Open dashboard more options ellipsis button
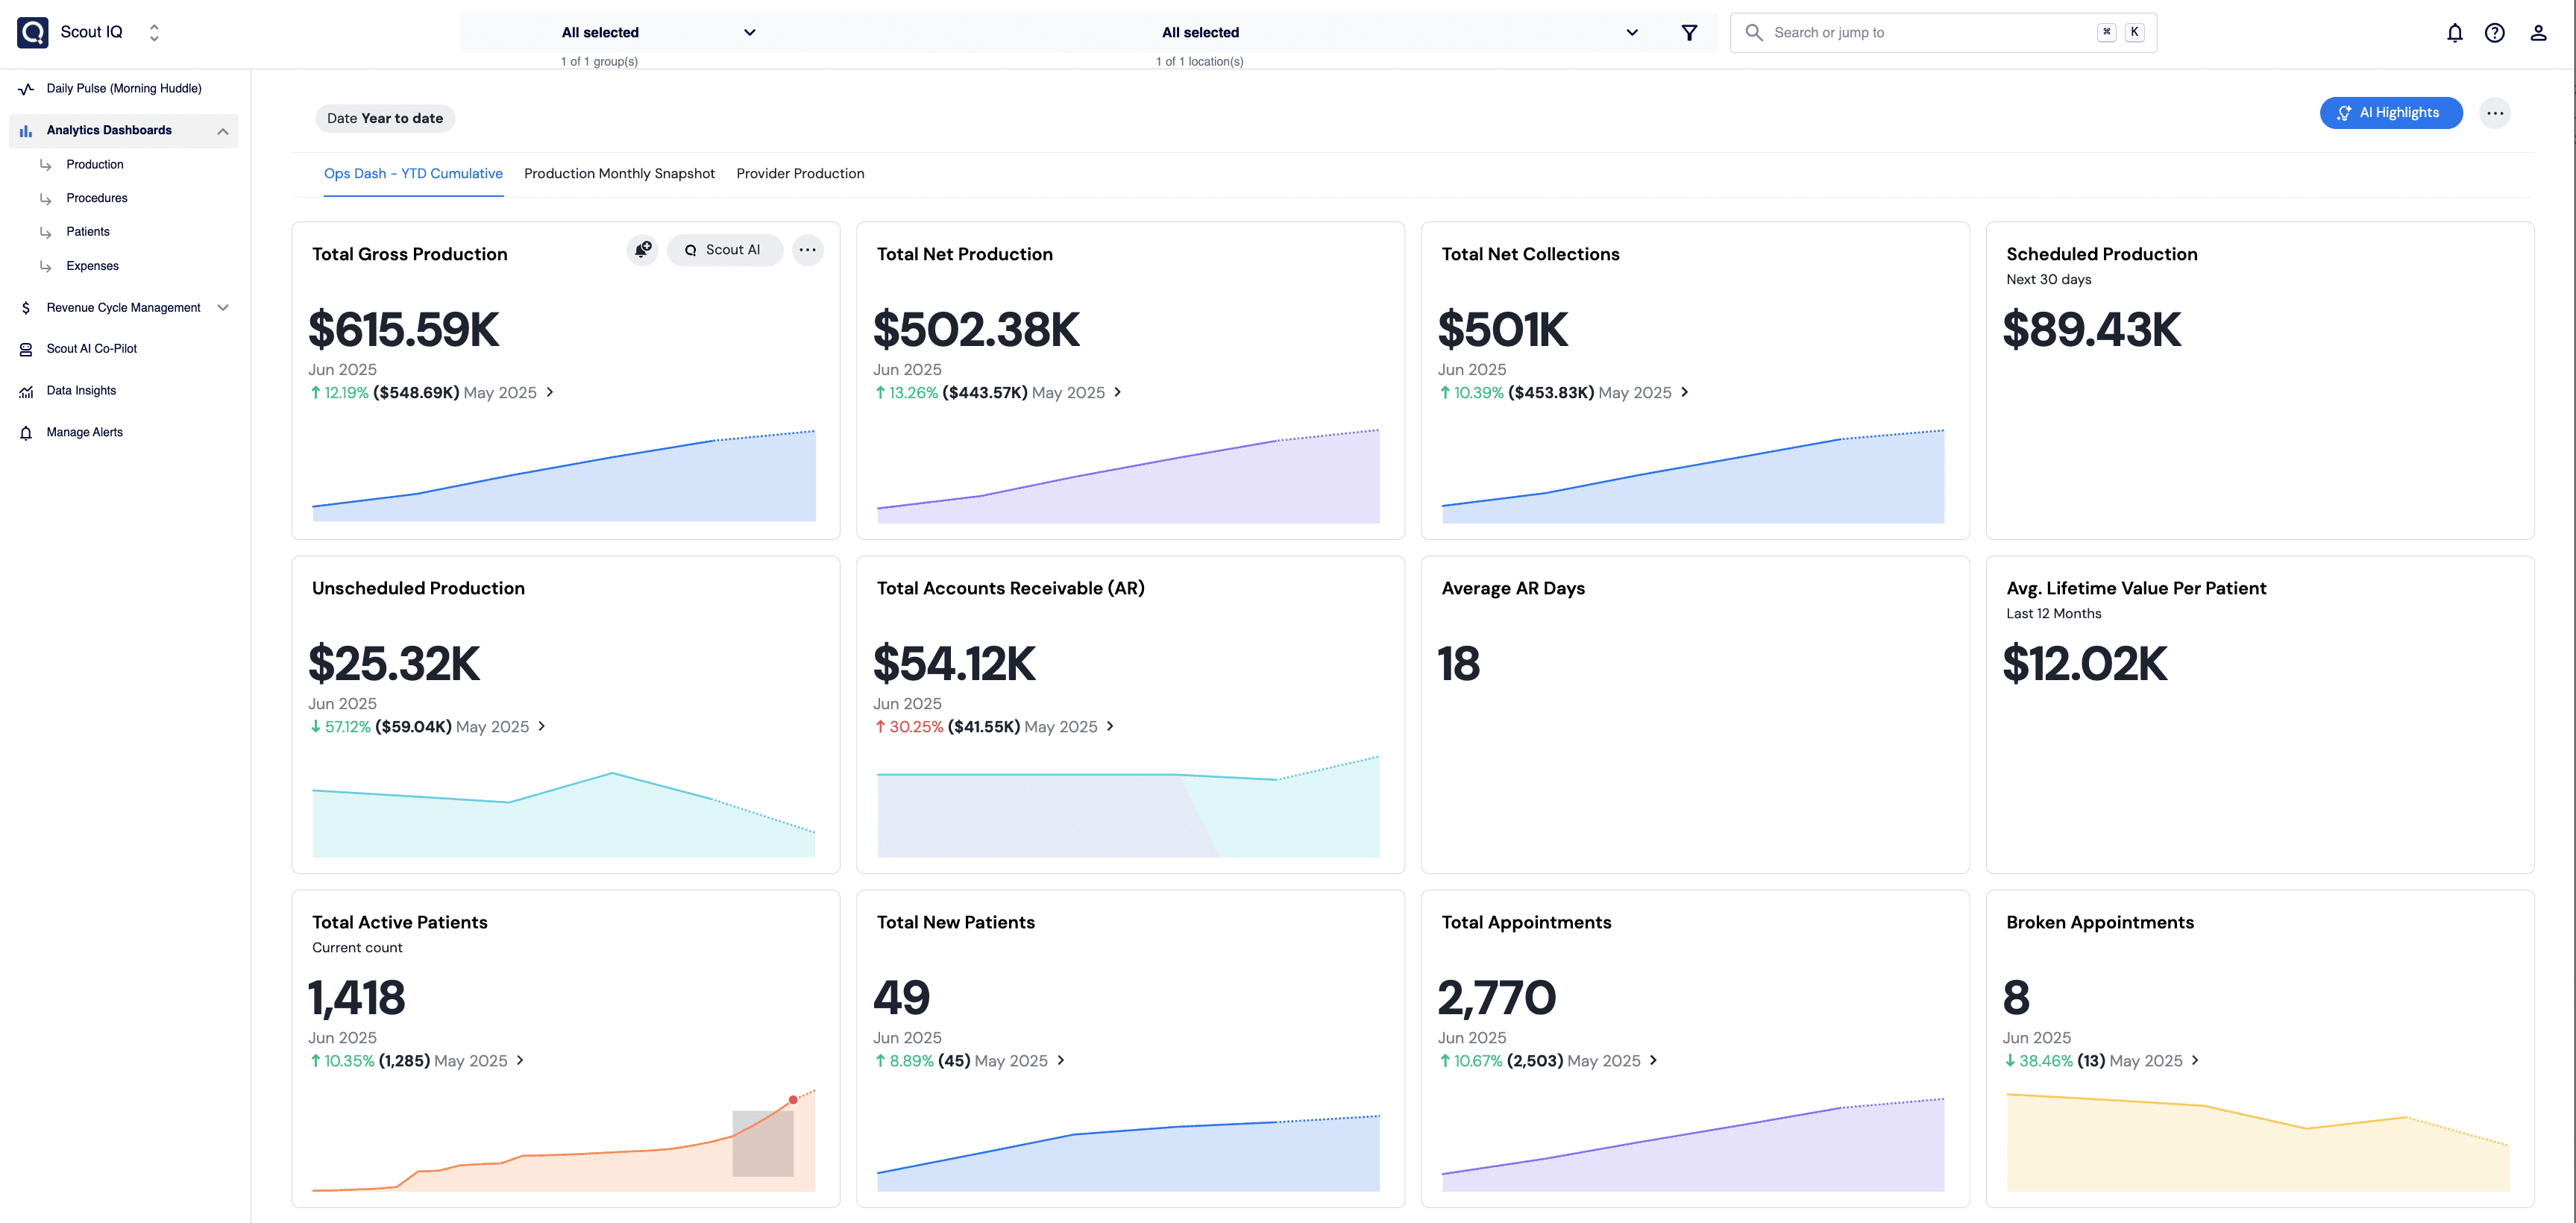Viewport: 2576px width, 1223px height. [2494, 113]
